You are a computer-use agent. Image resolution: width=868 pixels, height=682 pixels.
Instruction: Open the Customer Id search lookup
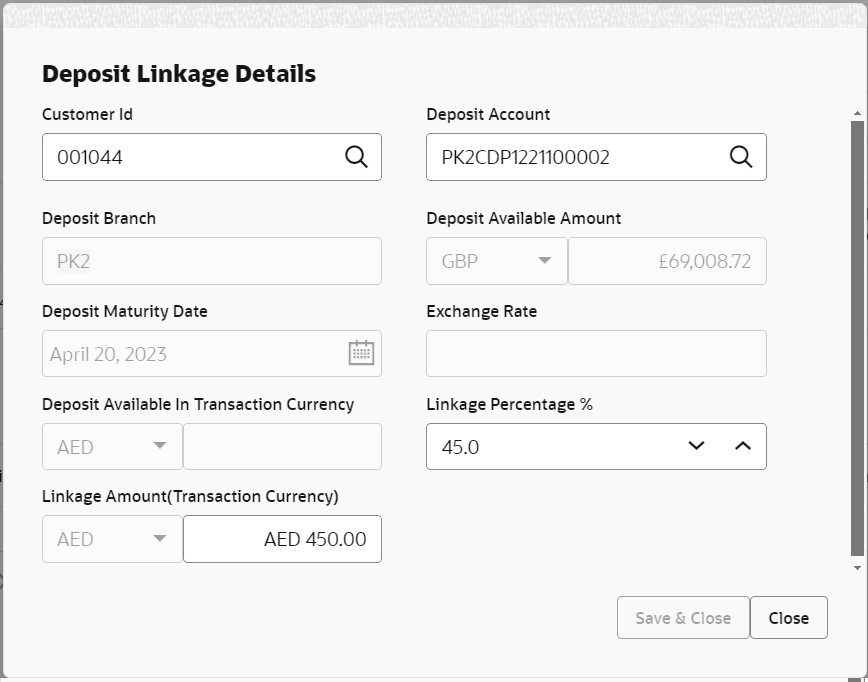[356, 157]
